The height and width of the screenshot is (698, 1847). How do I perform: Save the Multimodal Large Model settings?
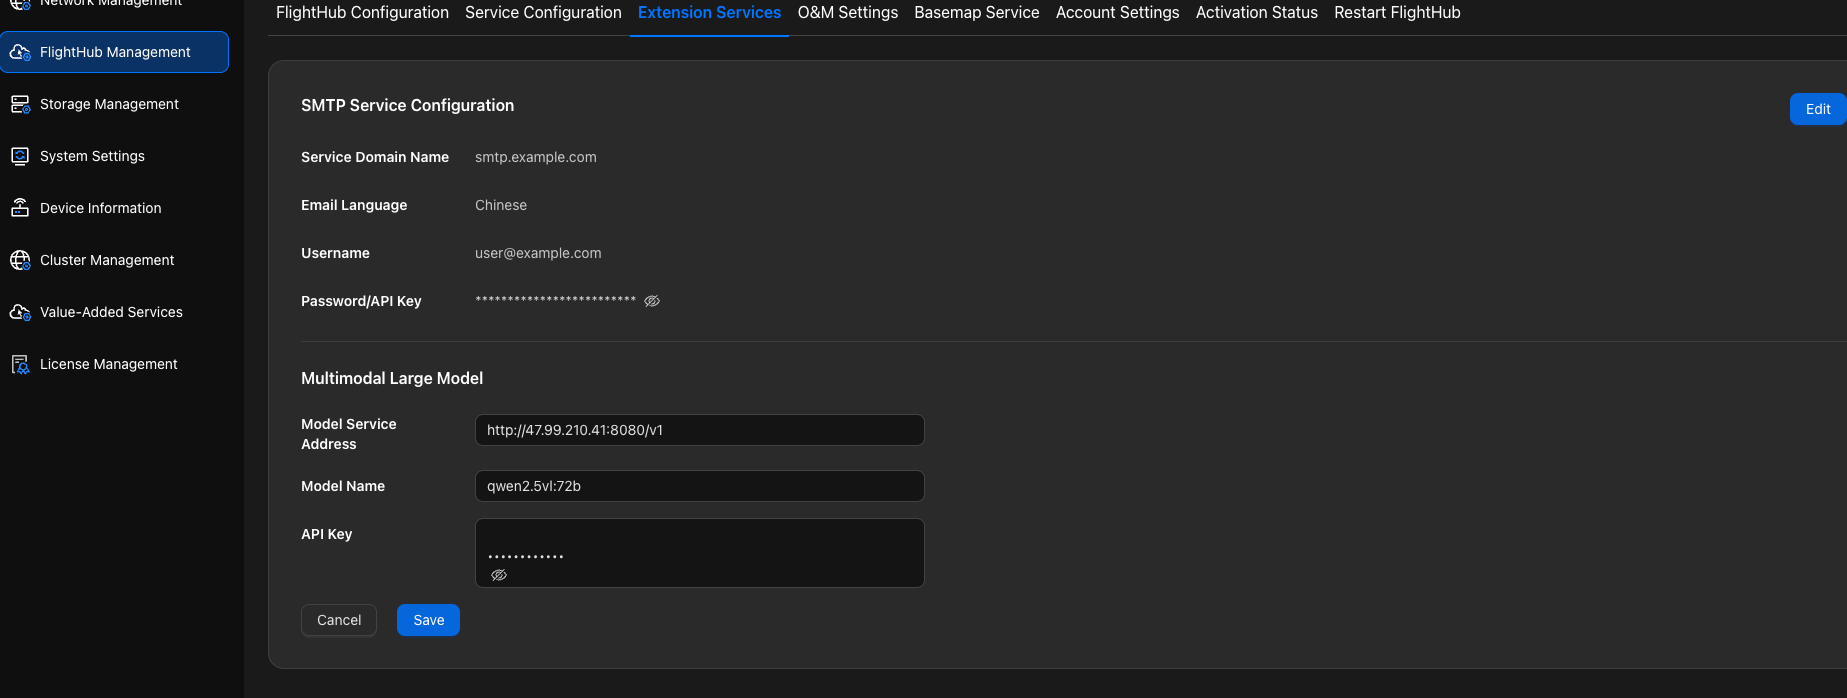coord(428,620)
